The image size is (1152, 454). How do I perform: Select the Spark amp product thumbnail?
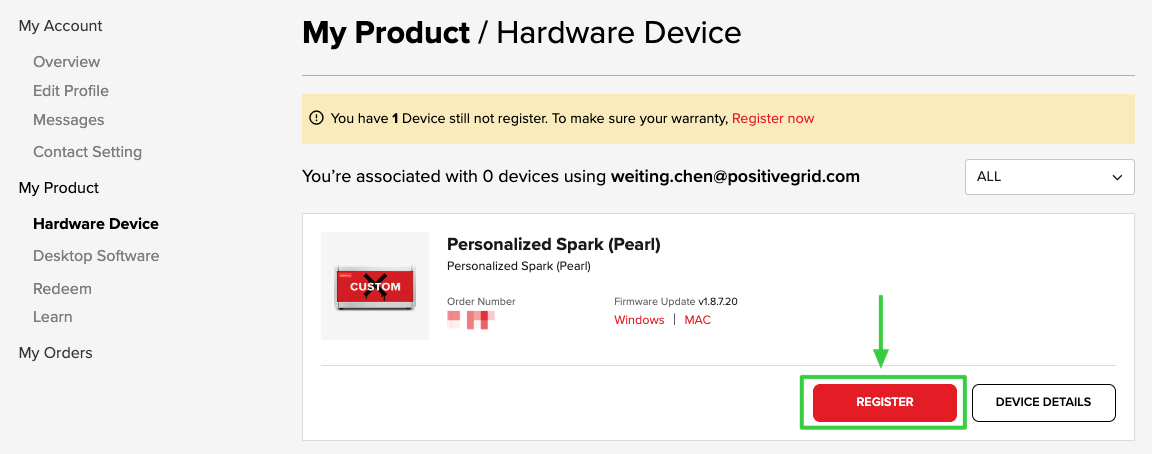(x=375, y=286)
